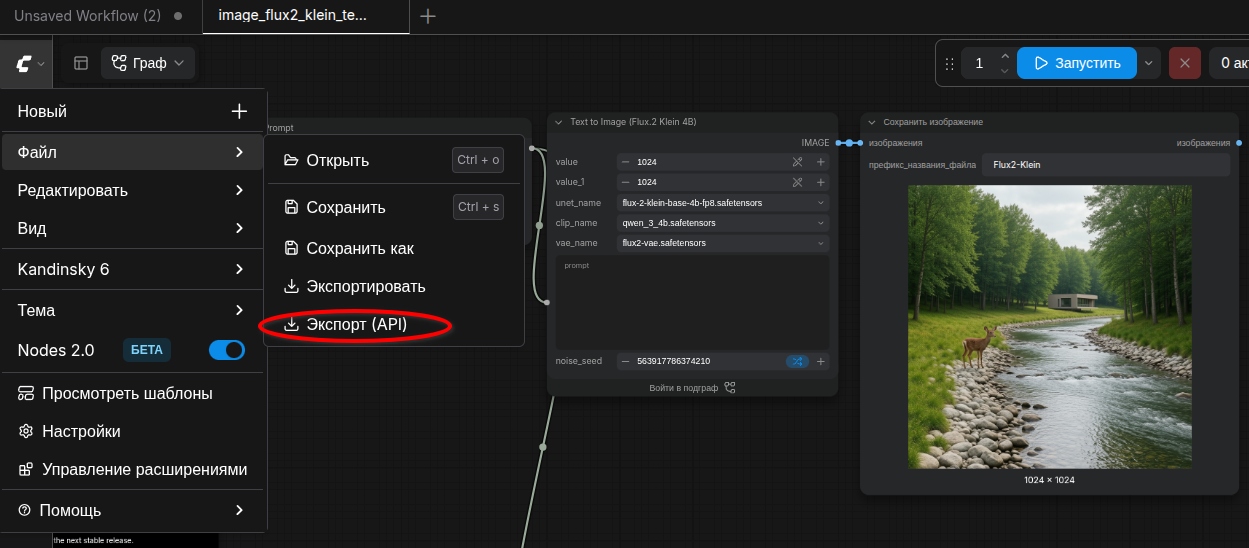Choose Экспорт (API) option

click(x=394, y=324)
